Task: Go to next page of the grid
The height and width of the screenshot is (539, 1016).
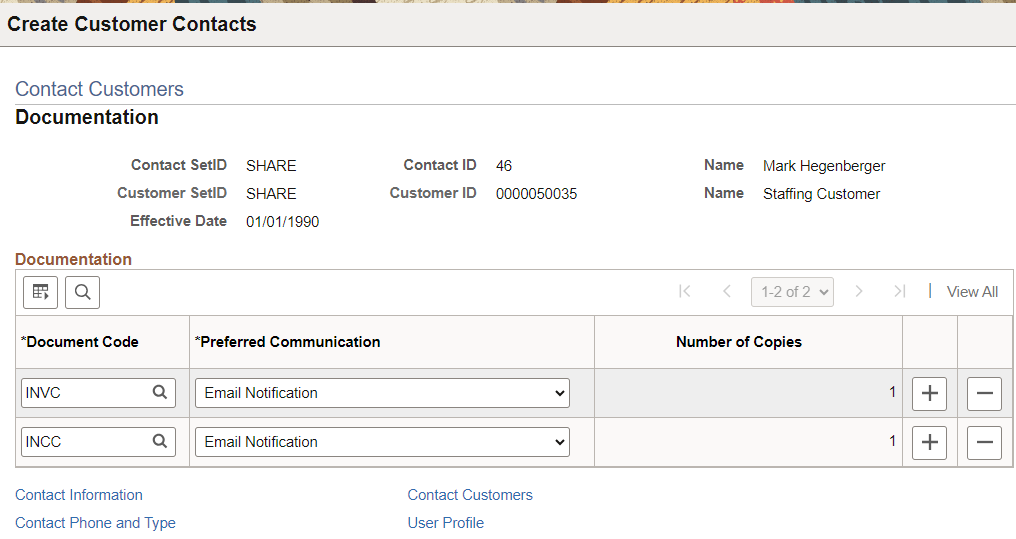Action: coord(859,292)
